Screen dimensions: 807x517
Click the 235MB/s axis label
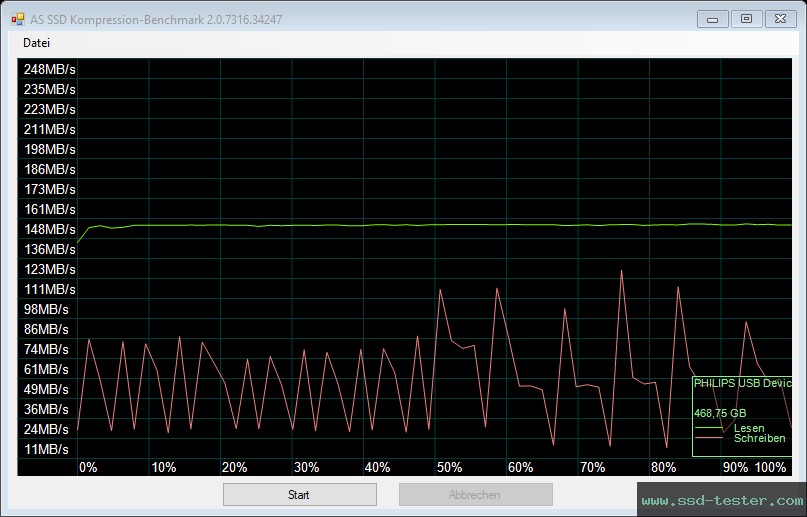49,89
